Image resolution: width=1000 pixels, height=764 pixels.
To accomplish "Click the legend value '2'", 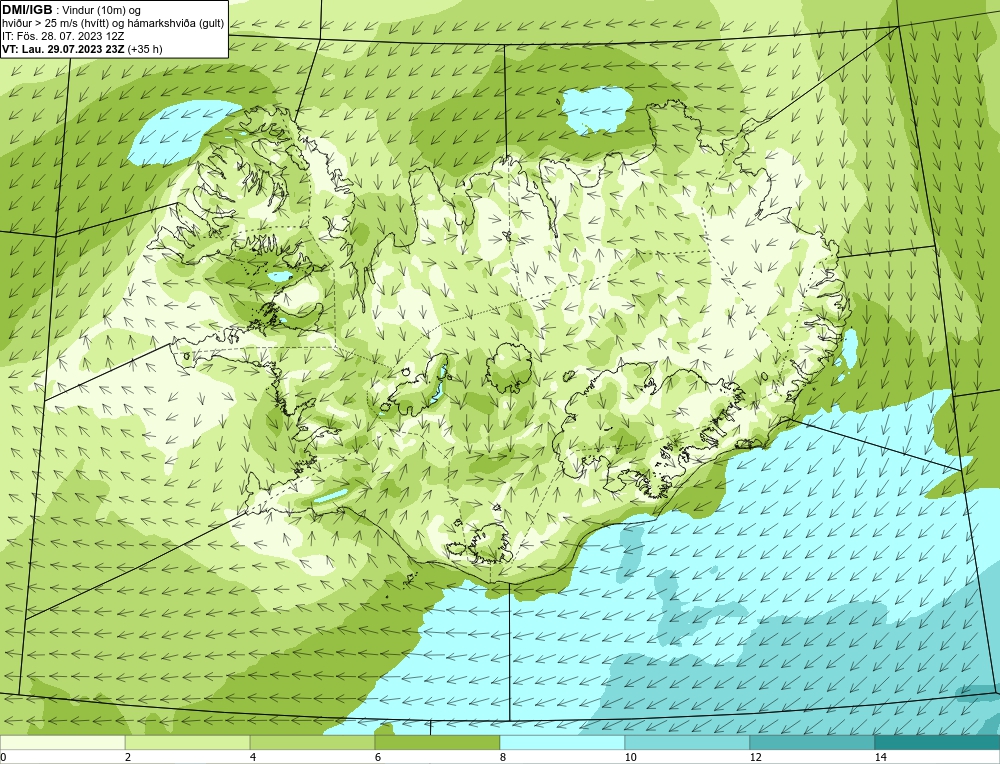I will (x=128, y=757).
